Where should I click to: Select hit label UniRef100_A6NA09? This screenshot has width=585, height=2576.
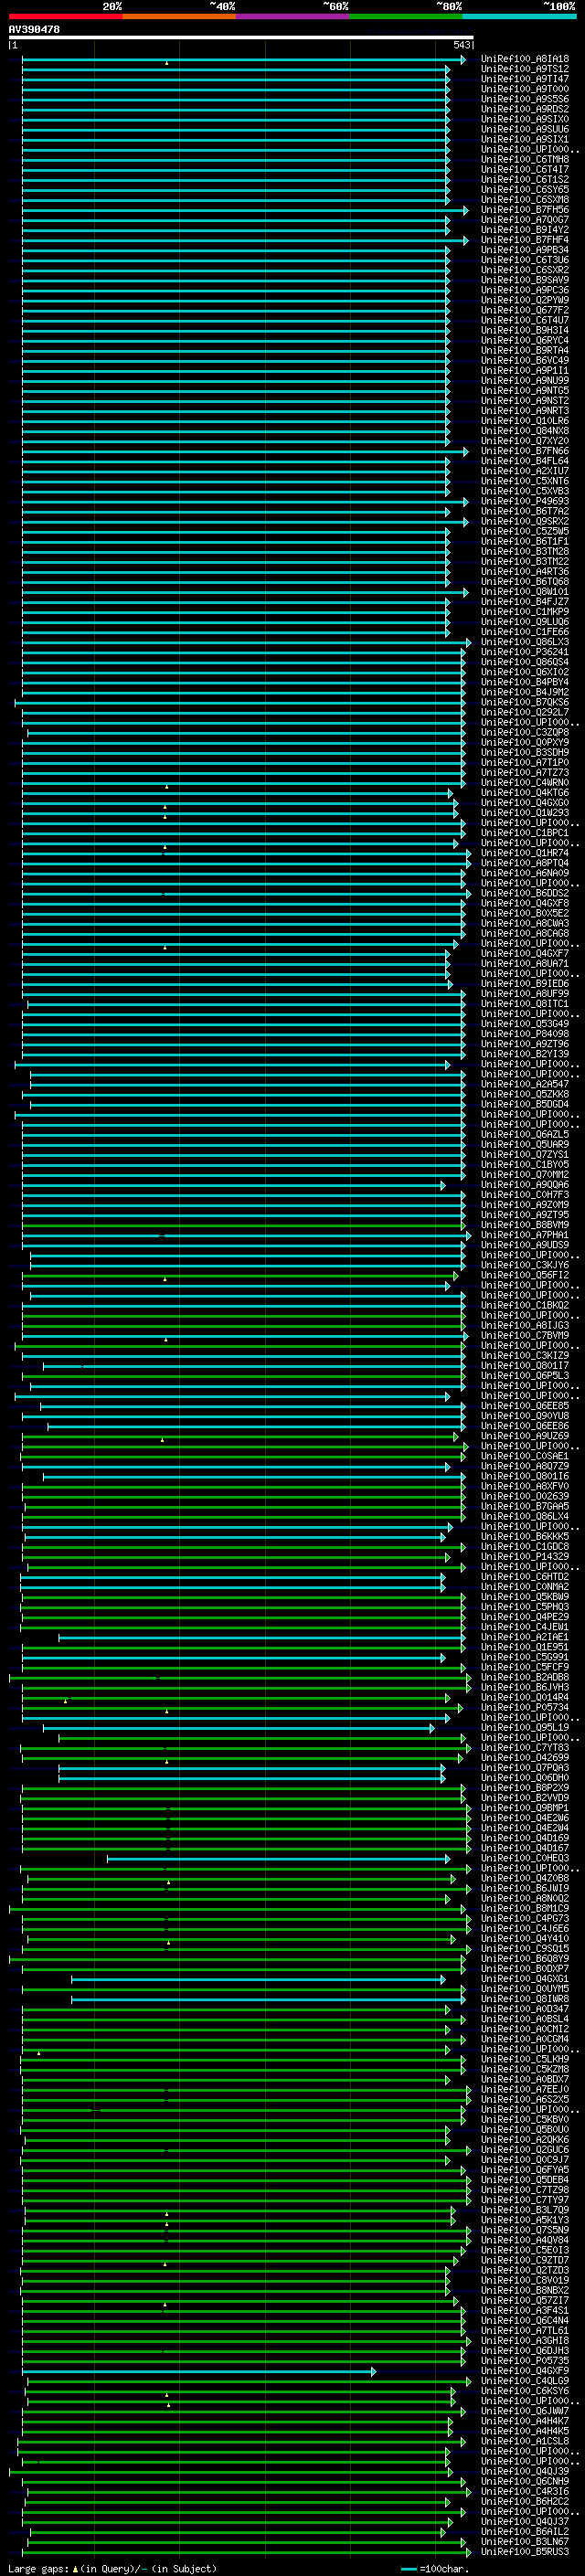[x=524, y=873]
